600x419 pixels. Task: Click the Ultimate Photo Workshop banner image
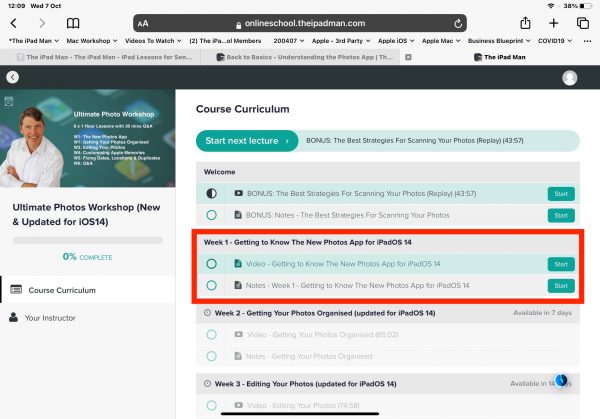[88, 139]
